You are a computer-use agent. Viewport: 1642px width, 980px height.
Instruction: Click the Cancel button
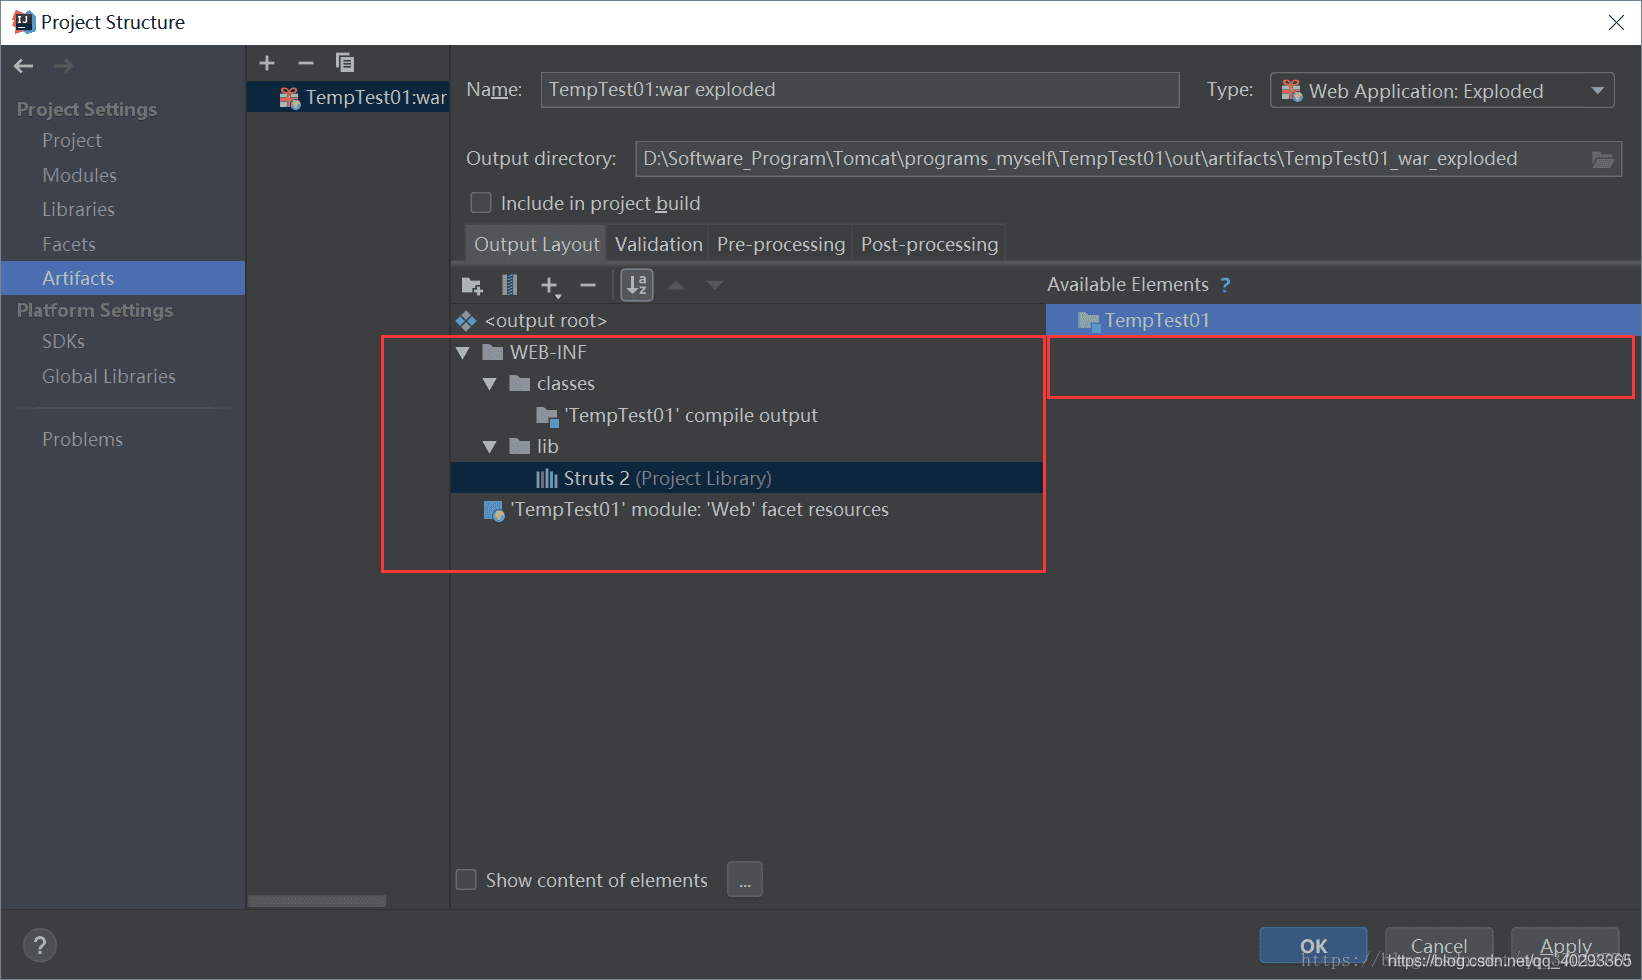(x=1438, y=946)
